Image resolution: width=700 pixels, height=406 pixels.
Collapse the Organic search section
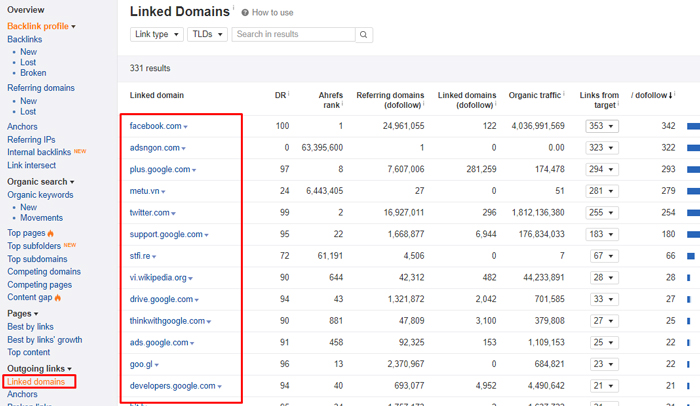40,182
